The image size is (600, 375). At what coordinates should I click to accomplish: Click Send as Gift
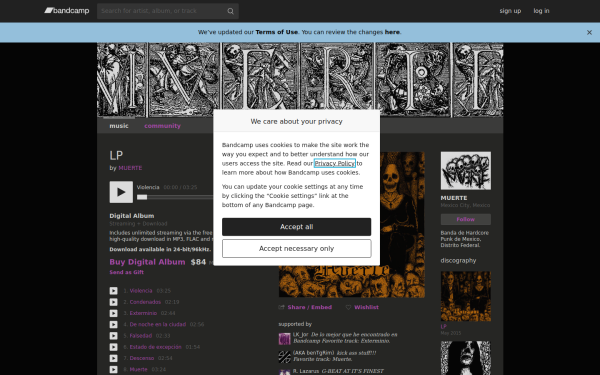pyautogui.click(x=126, y=272)
